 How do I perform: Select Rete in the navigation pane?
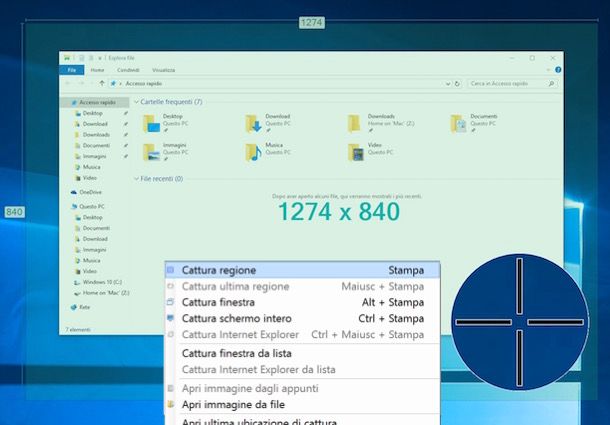click(x=84, y=307)
